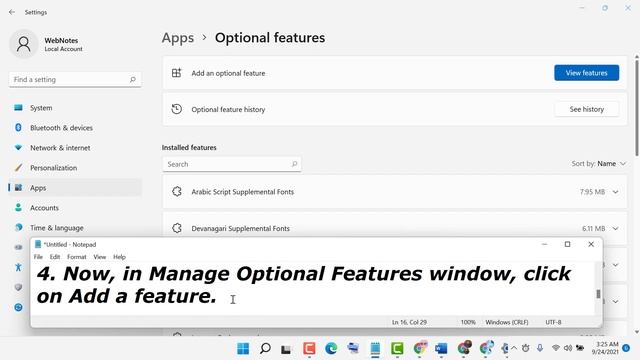This screenshot has width=640, height=360.
Task: Click the Notepad vertical scrollbar thumb
Action: coord(598,294)
